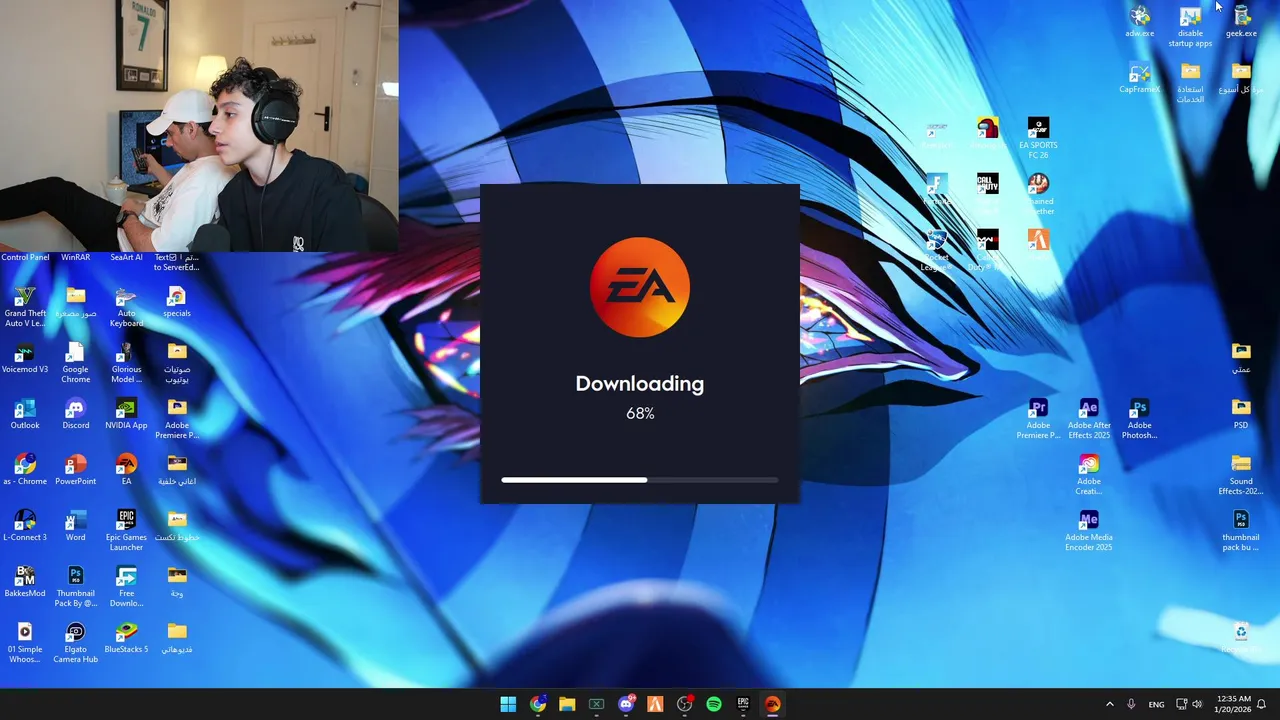Viewport: 1280px width, 720px height.
Task: Launch BlueStacks 5 desktop shortcut
Action: click(126, 638)
